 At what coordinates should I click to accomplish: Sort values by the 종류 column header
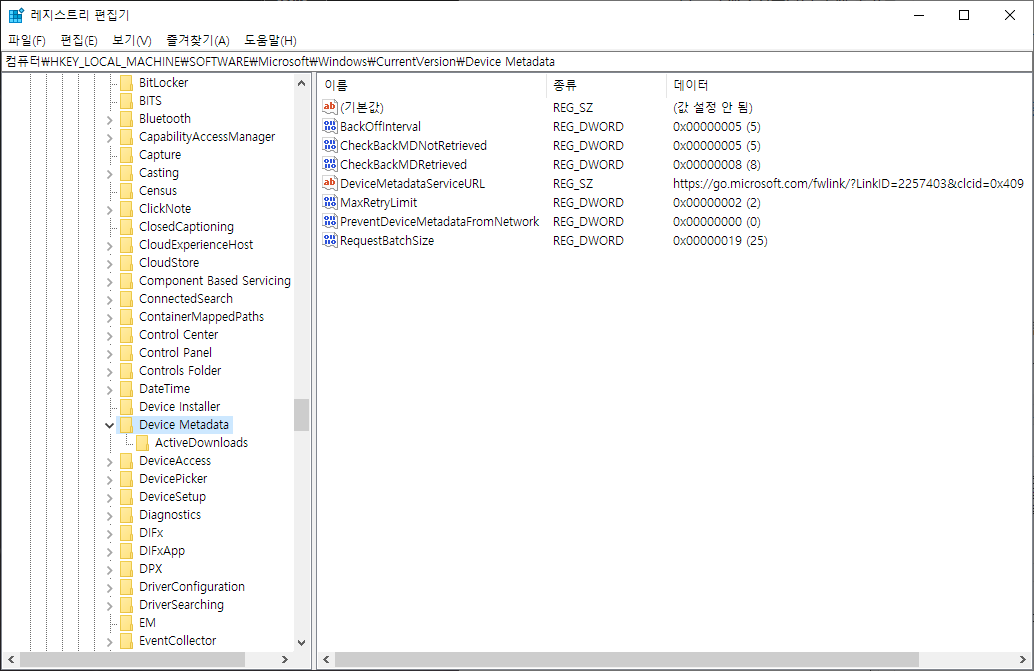click(x=607, y=85)
